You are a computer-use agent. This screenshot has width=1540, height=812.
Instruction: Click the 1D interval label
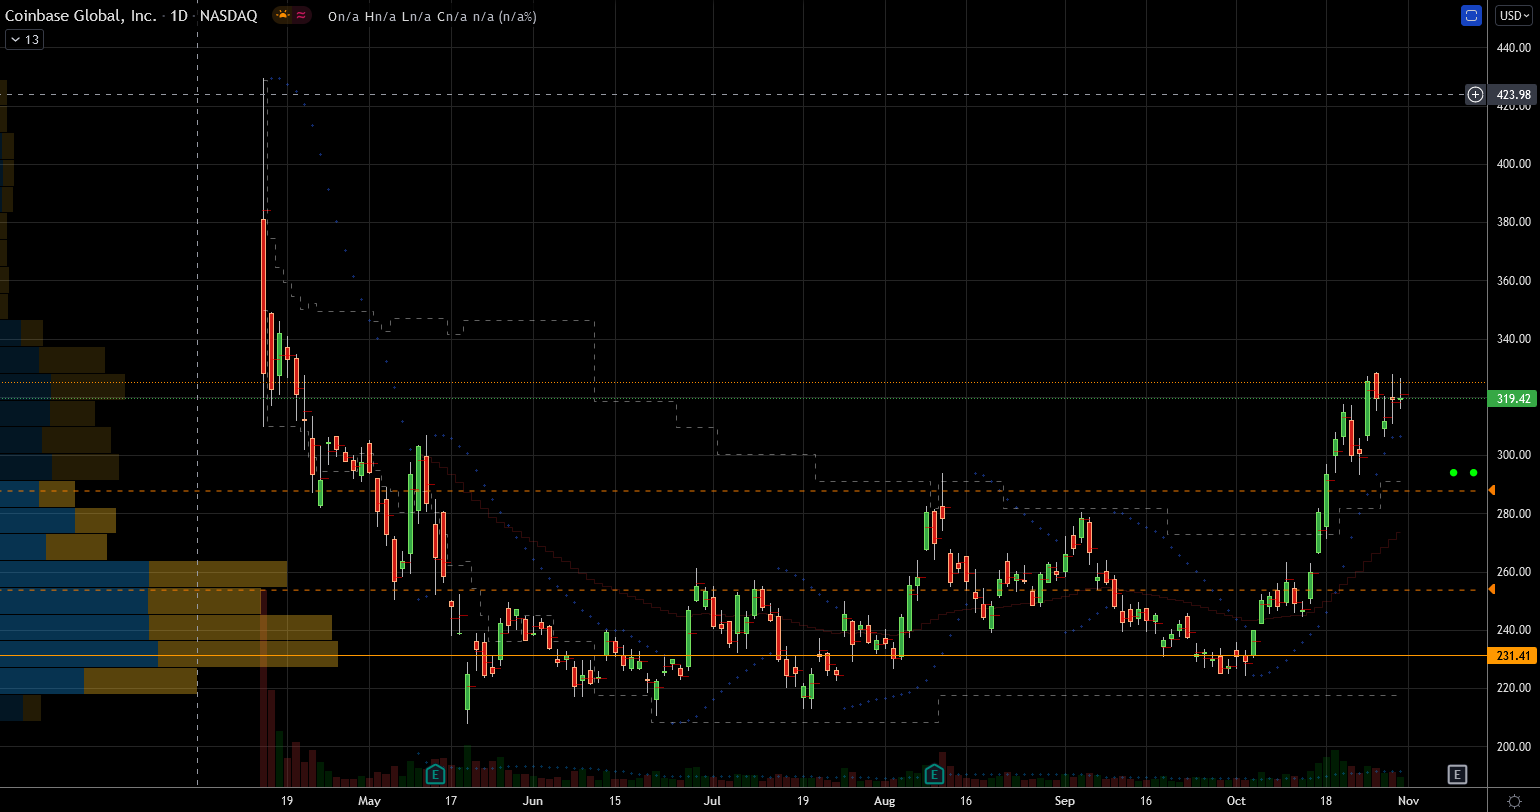click(x=180, y=16)
